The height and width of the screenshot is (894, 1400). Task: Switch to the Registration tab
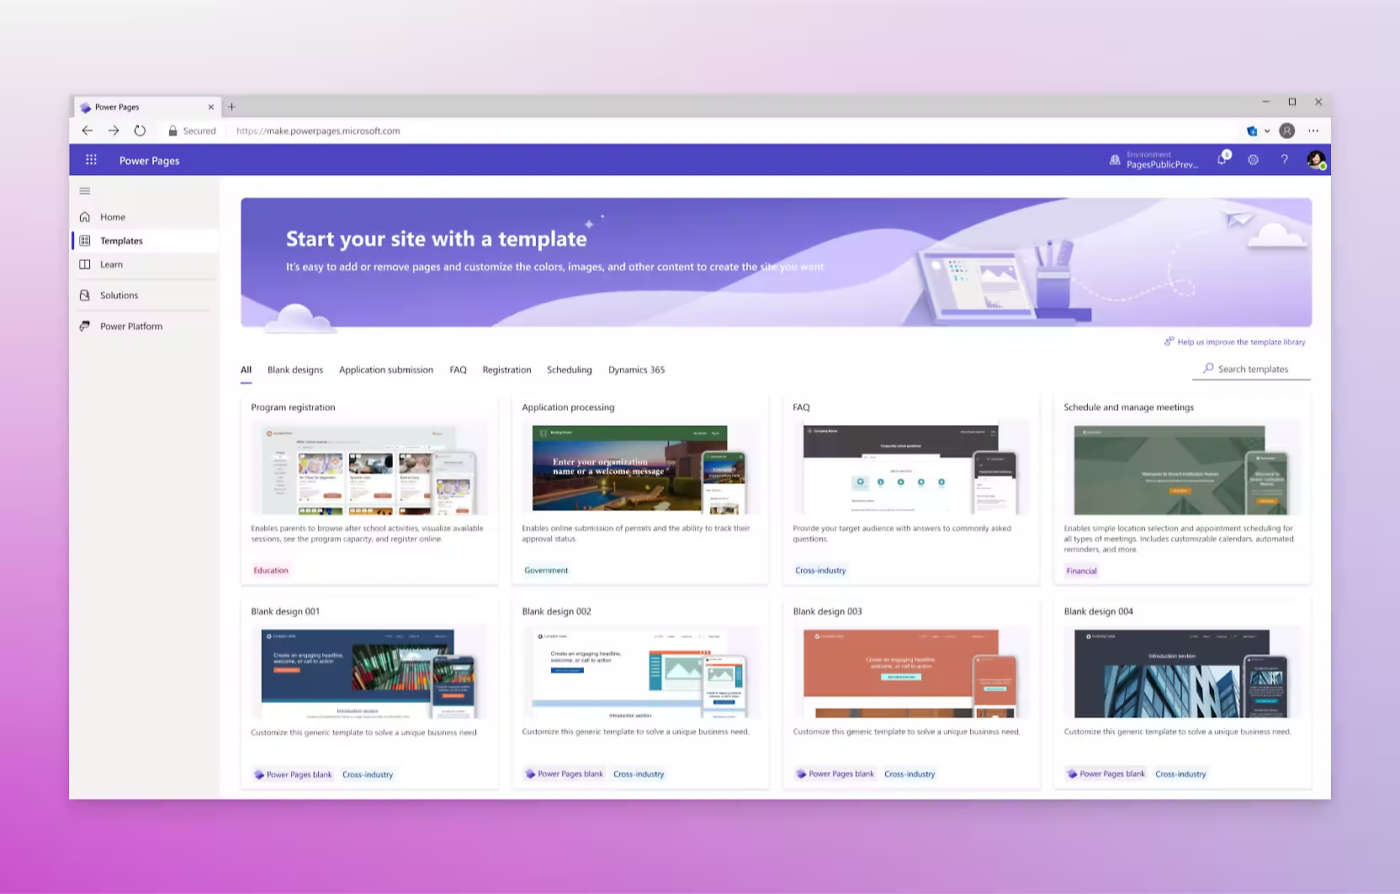(507, 370)
